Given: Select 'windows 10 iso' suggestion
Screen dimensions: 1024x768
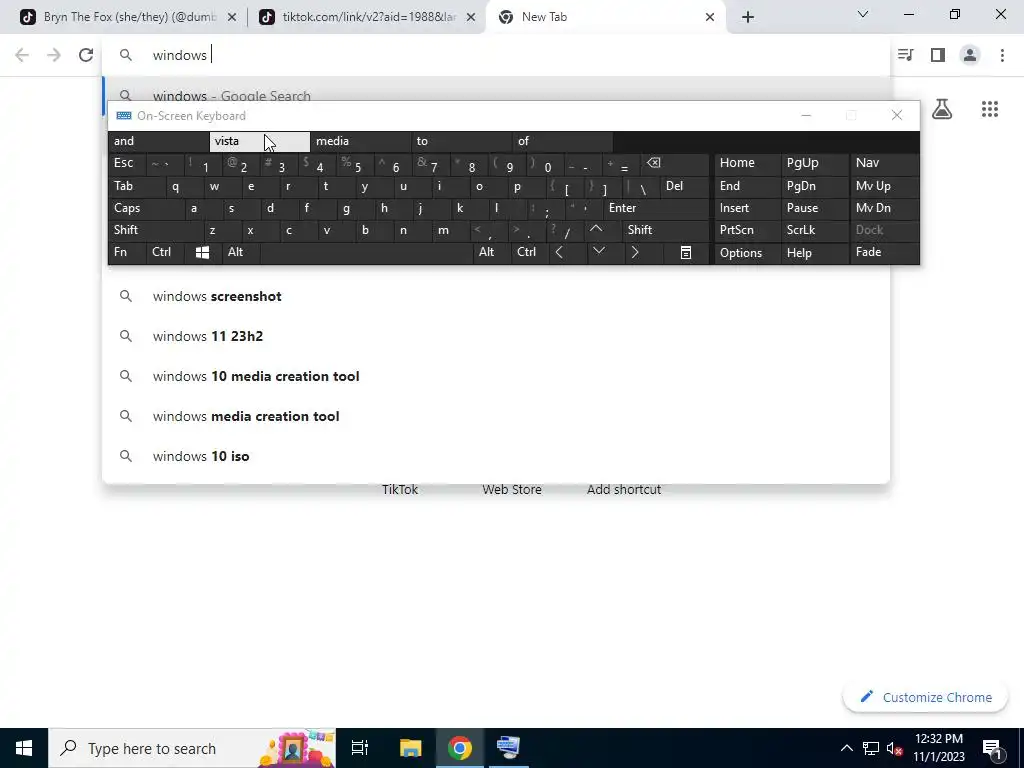Looking at the screenshot, I should coord(496,456).
